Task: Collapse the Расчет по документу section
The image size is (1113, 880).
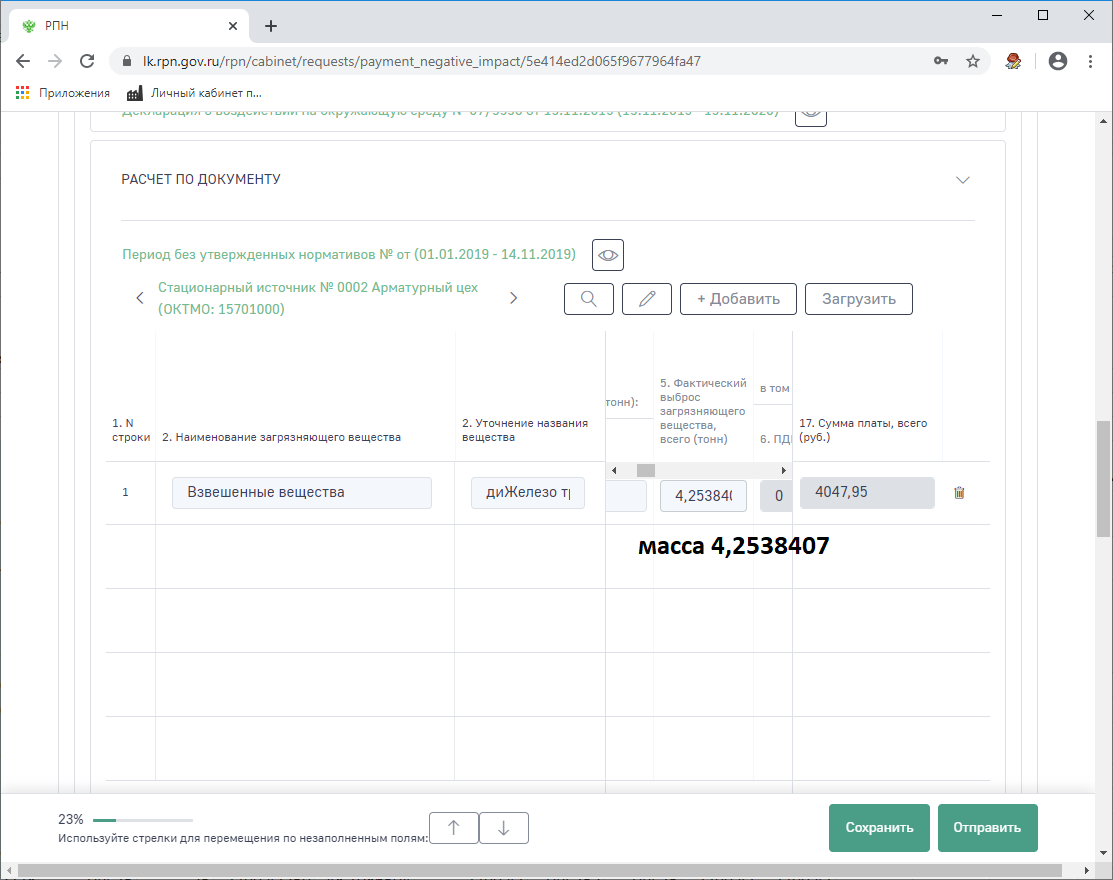Action: (x=963, y=180)
